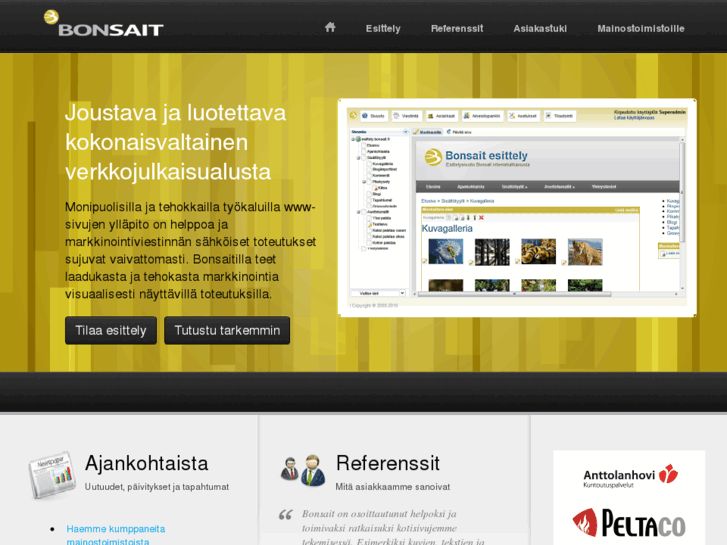Open the Haemme kumppaneita mainostoimistoista link
The image size is (727, 545).
115,535
